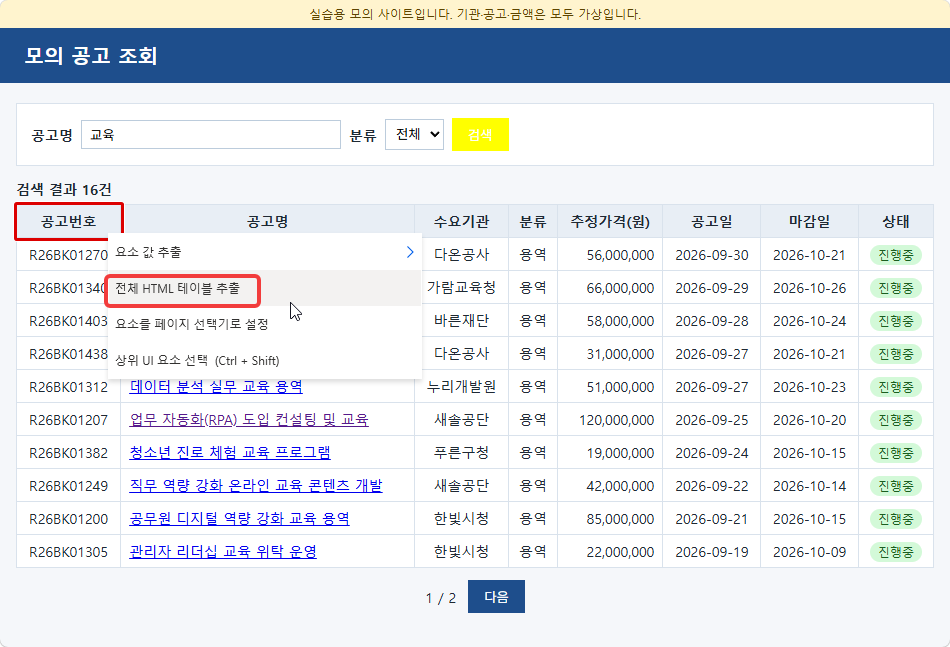
Task: Click the 모의 공고 조회 page title
Action: coord(91,56)
